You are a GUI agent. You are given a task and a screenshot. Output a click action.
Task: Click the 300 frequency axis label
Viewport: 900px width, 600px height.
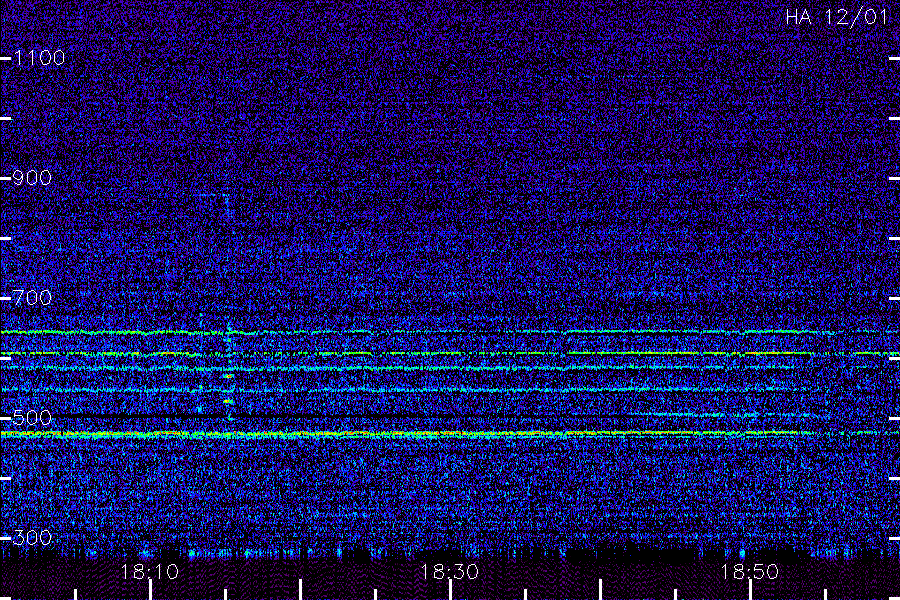tap(32, 538)
